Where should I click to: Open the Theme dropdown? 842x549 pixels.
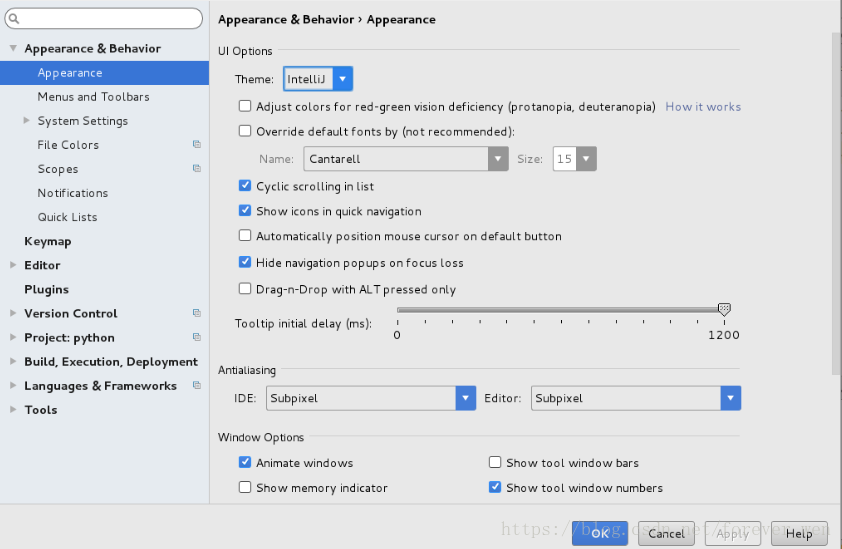coord(318,79)
